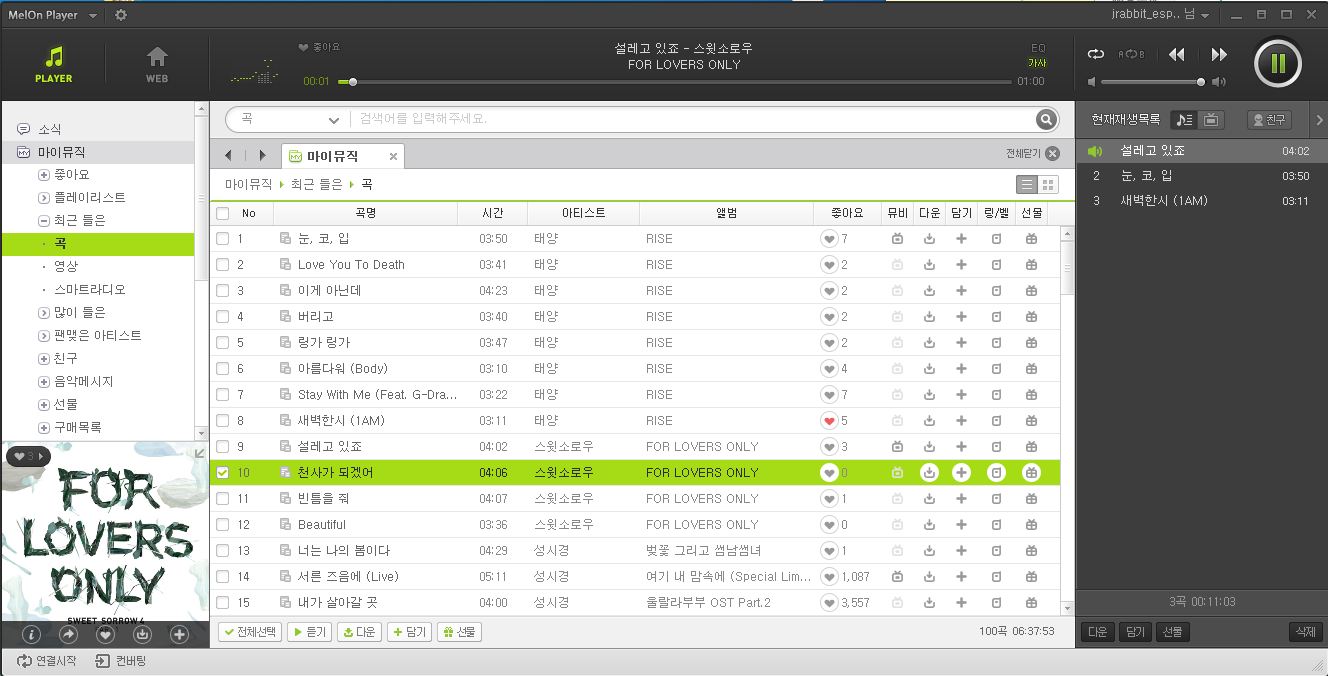
Task: Check the box for song Love You To Death
Action: pos(223,265)
